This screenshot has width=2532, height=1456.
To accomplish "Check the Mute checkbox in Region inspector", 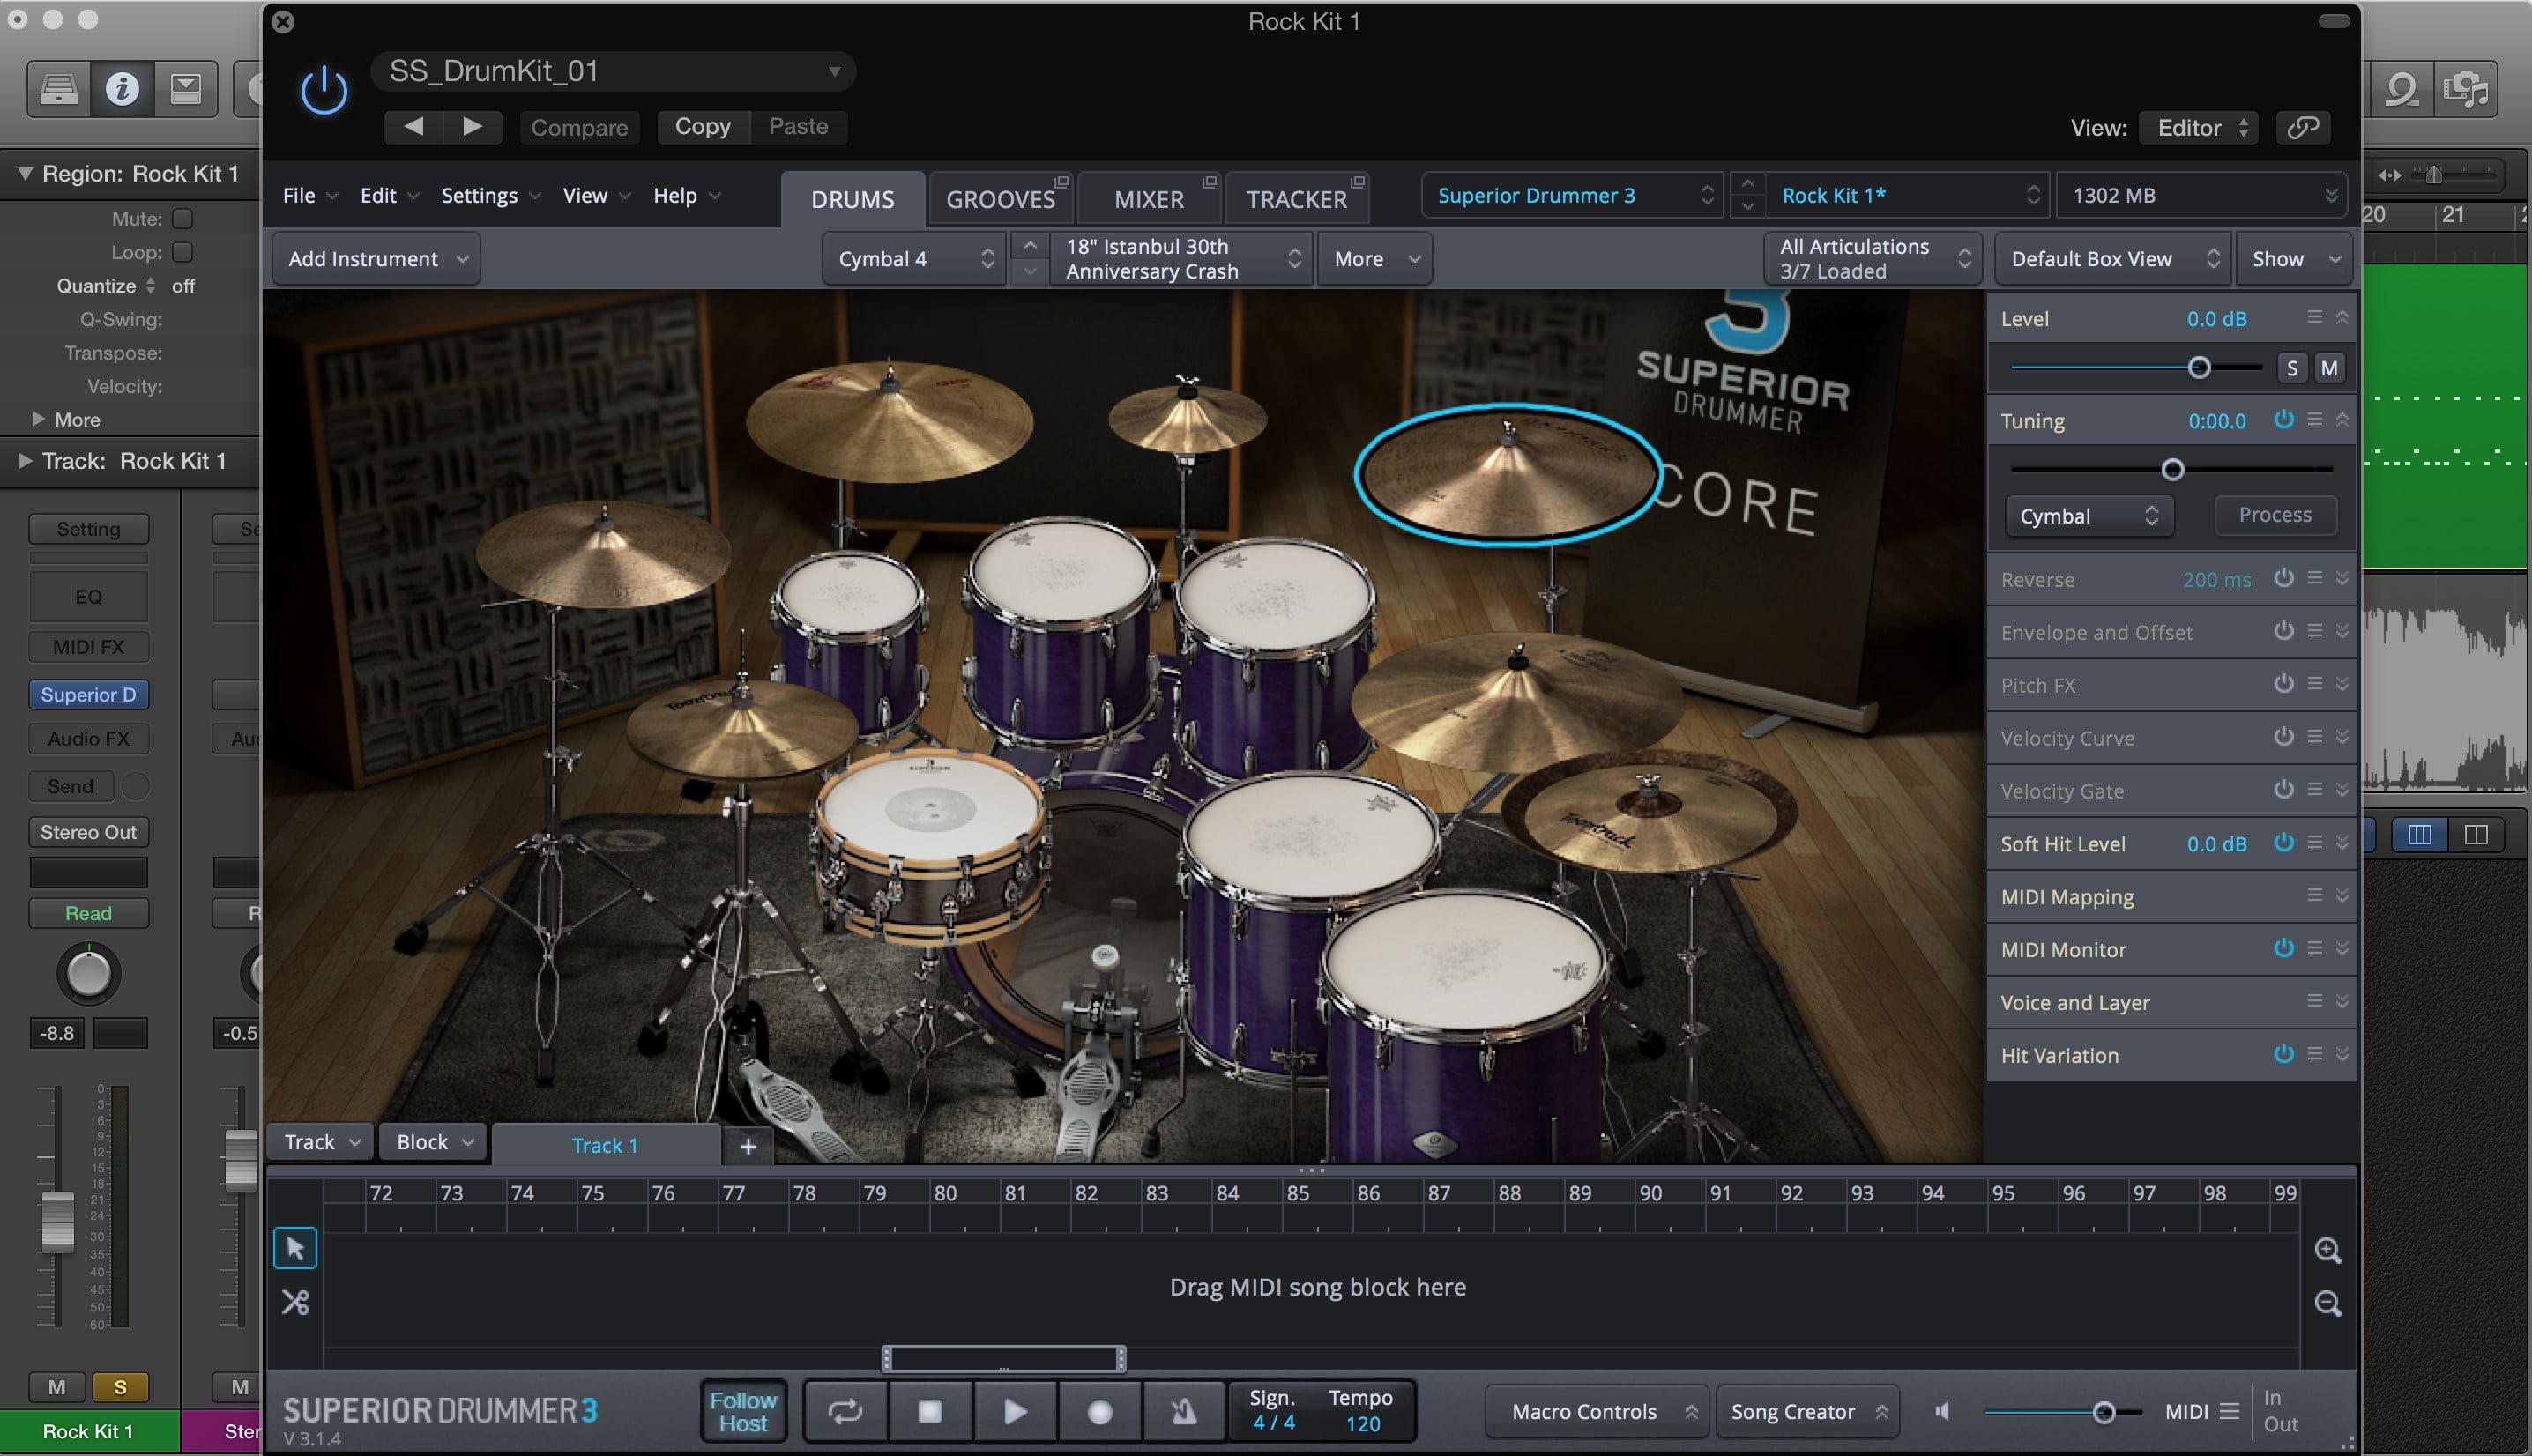I will pos(182,218).
